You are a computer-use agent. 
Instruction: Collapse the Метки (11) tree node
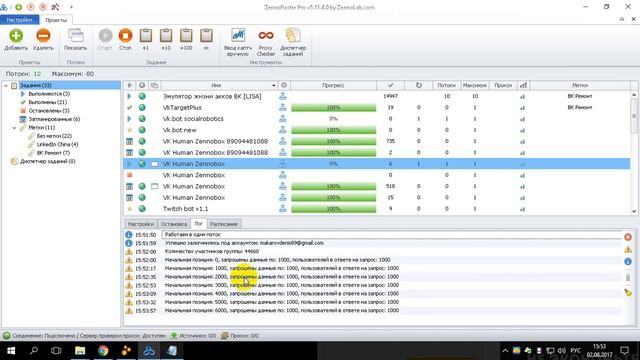click(x=14, y=128)
